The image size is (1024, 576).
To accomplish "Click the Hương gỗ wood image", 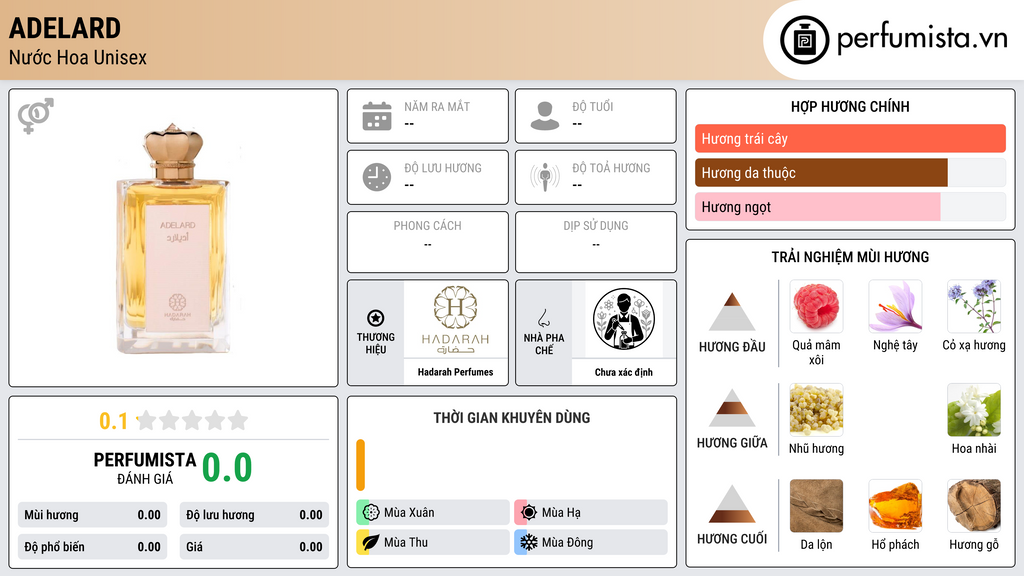I will pyautogui.click(x=974, y=506).
